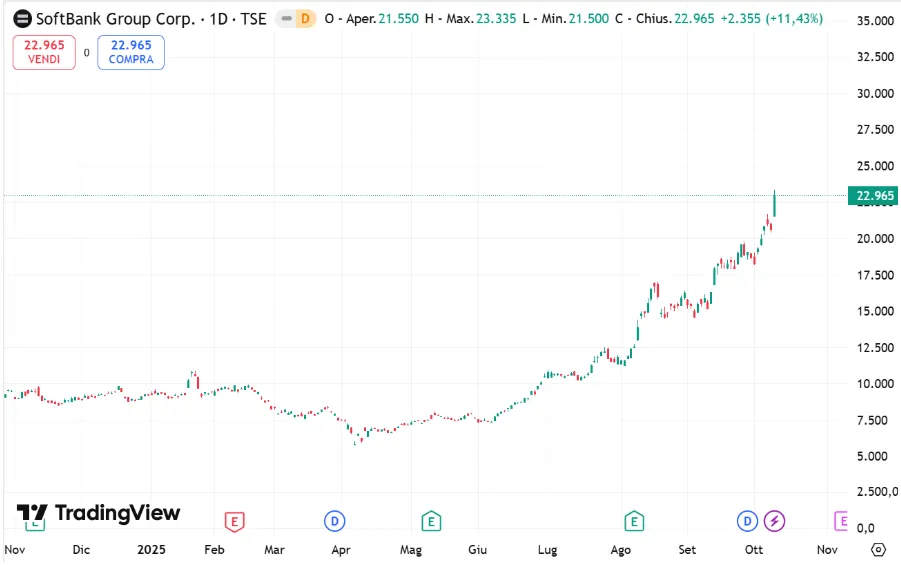Click the green 22.965 current price label

pyautogui.click(x=873, y=195)
